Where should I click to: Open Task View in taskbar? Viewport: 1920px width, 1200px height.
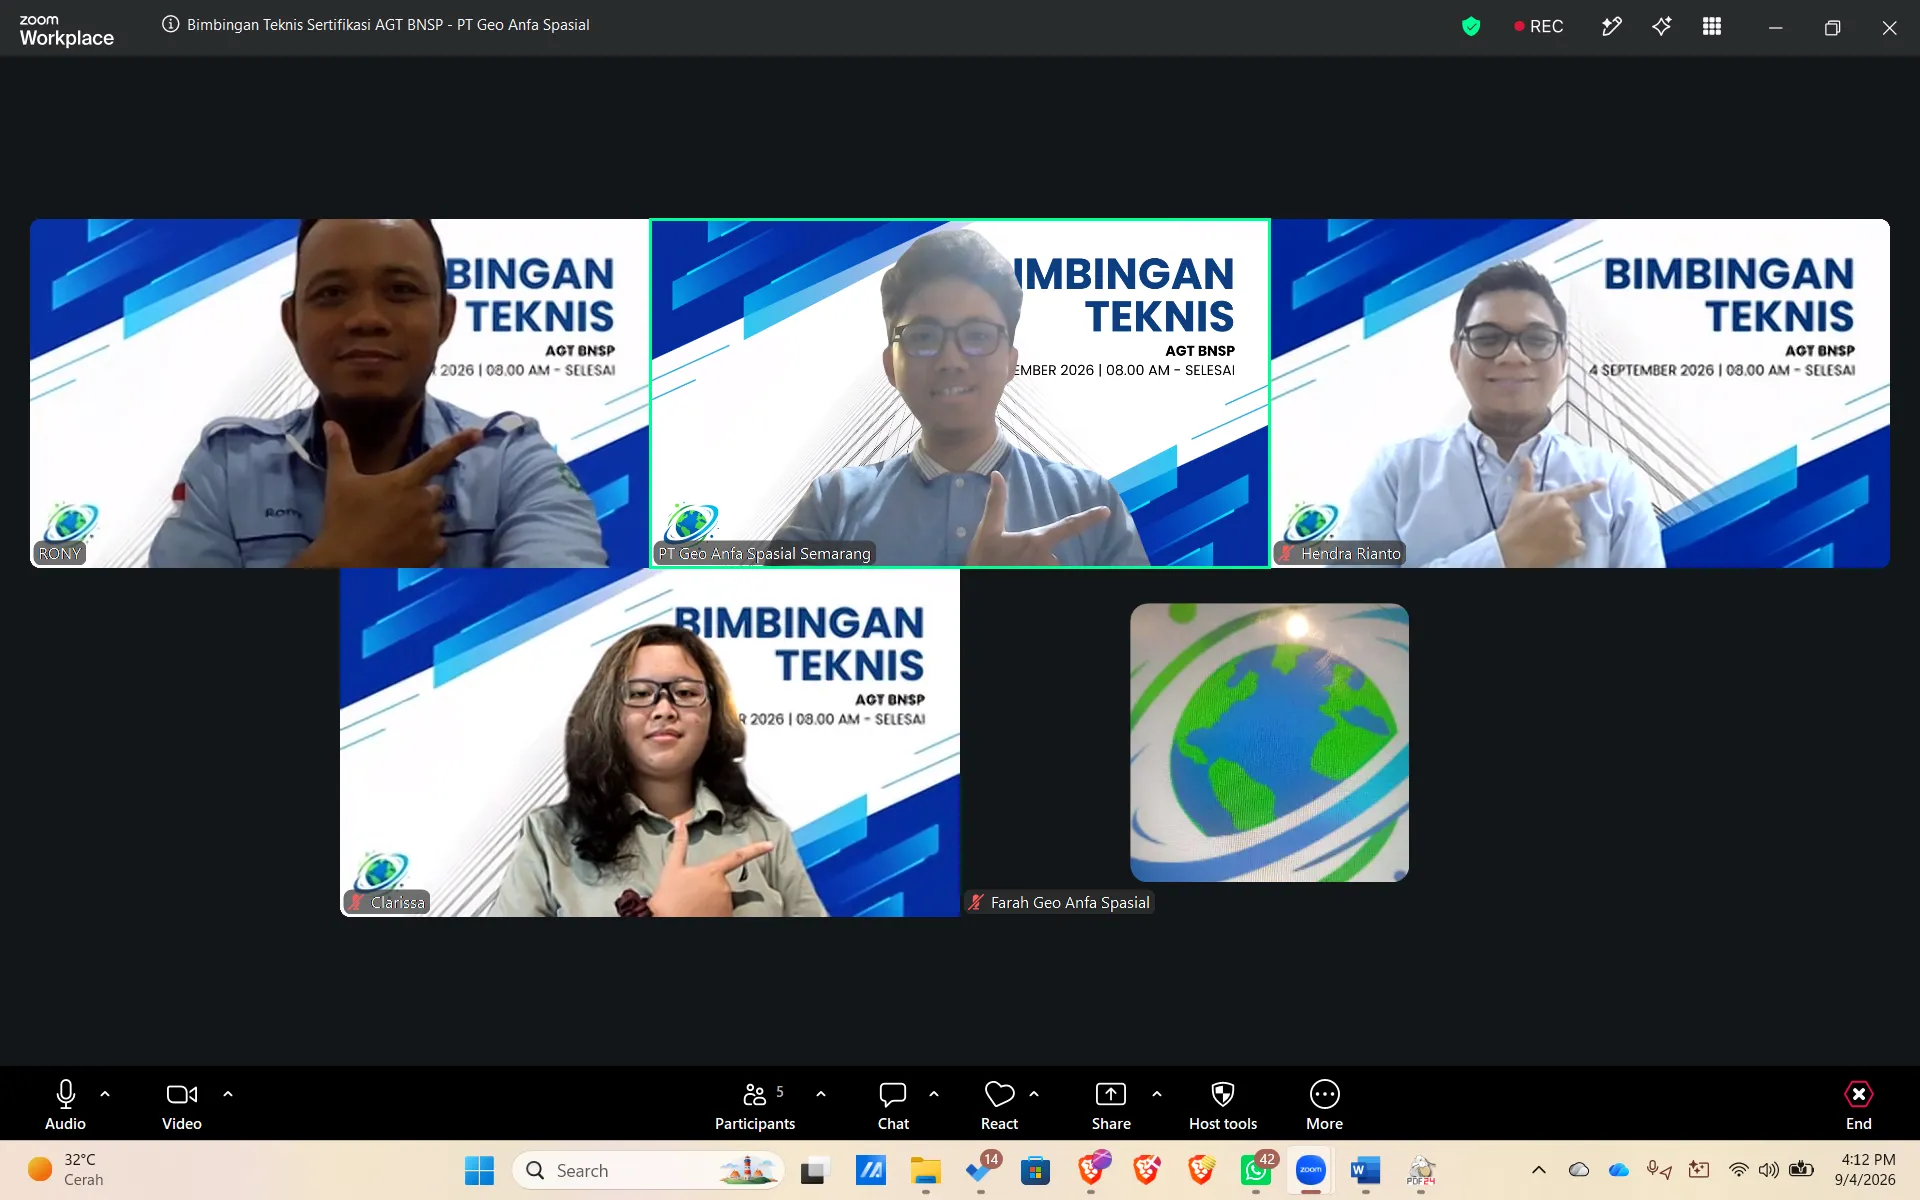(x=815, y=1170)
